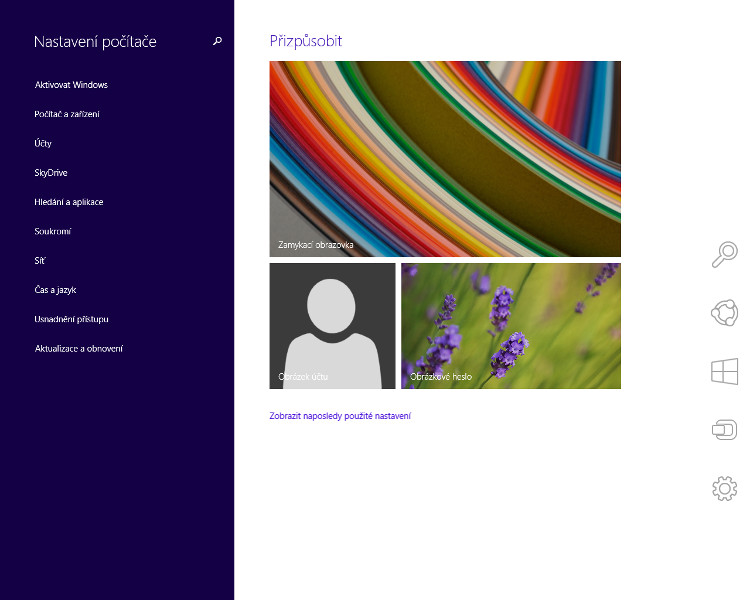Screen dimensions: 750x600
Task: Open the Zamykací obrazovka tile
Action: coord(445,159)
